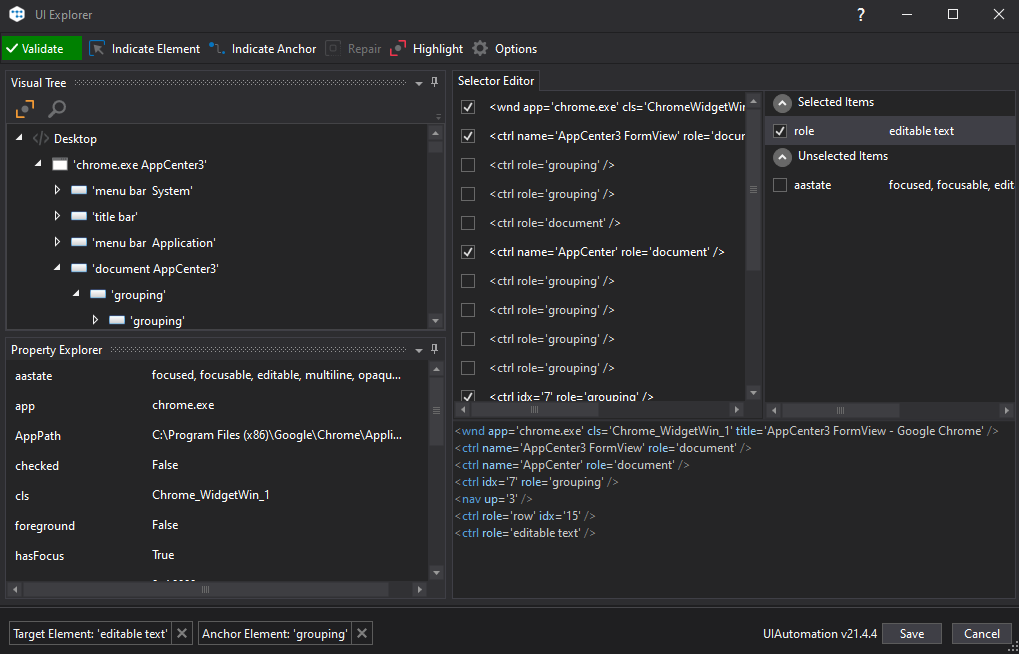Uncheck the role editable text attribute

tap(780, 131)
